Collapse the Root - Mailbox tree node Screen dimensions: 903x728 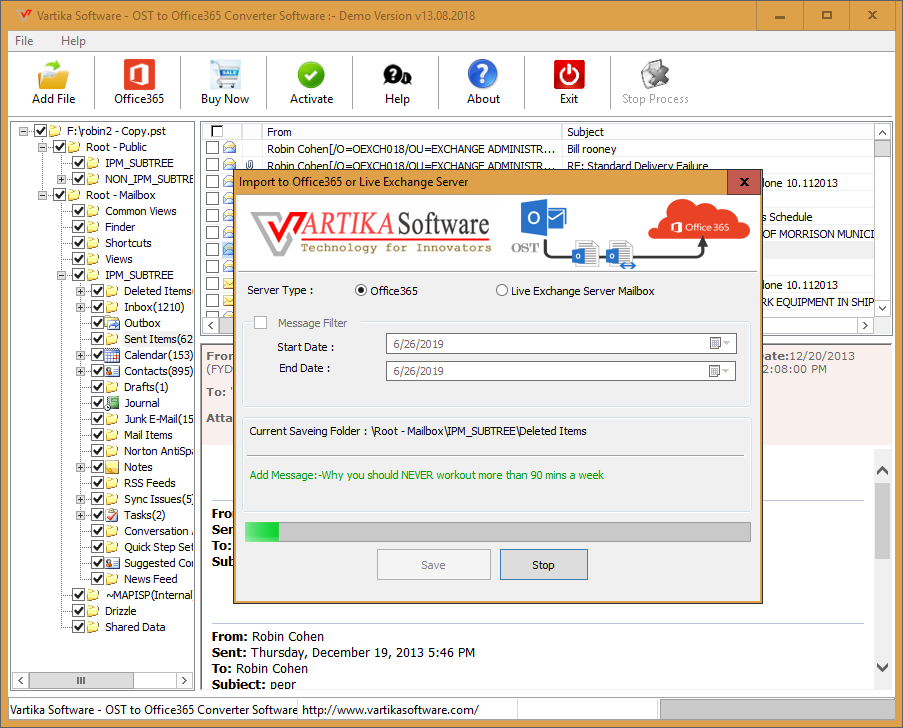[42, 195]
